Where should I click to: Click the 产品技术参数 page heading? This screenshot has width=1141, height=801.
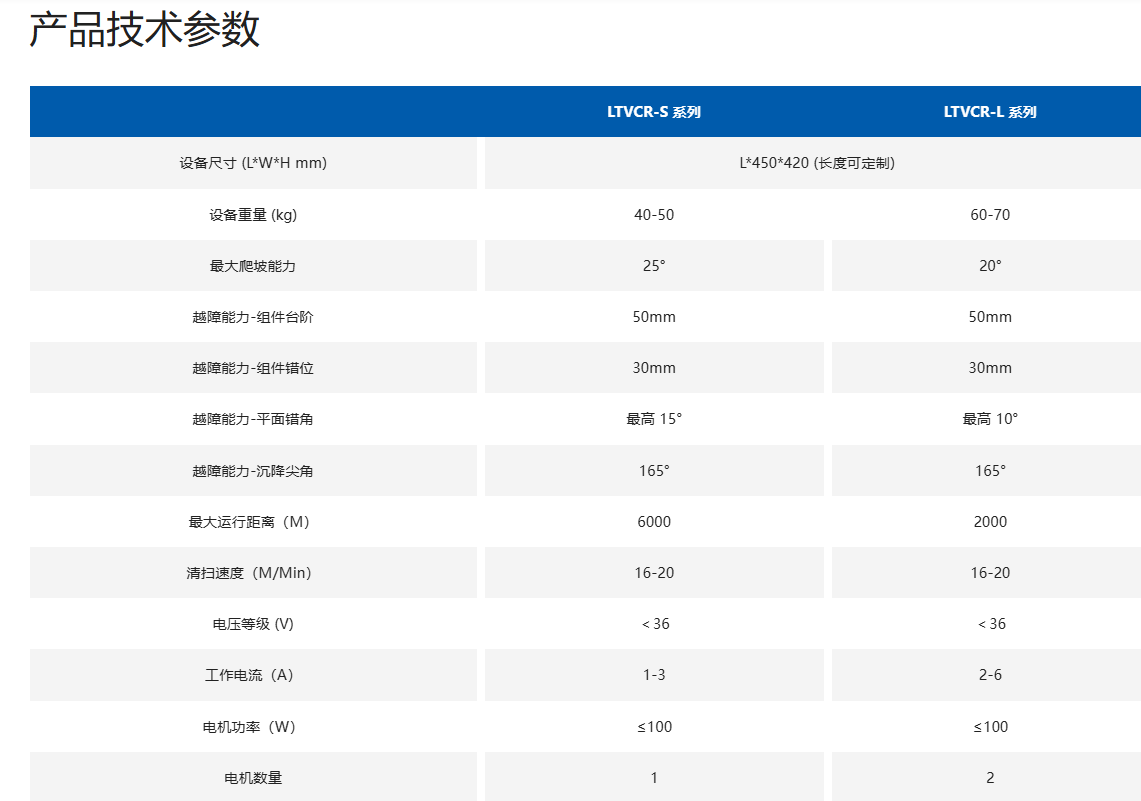tap(144, 31)
